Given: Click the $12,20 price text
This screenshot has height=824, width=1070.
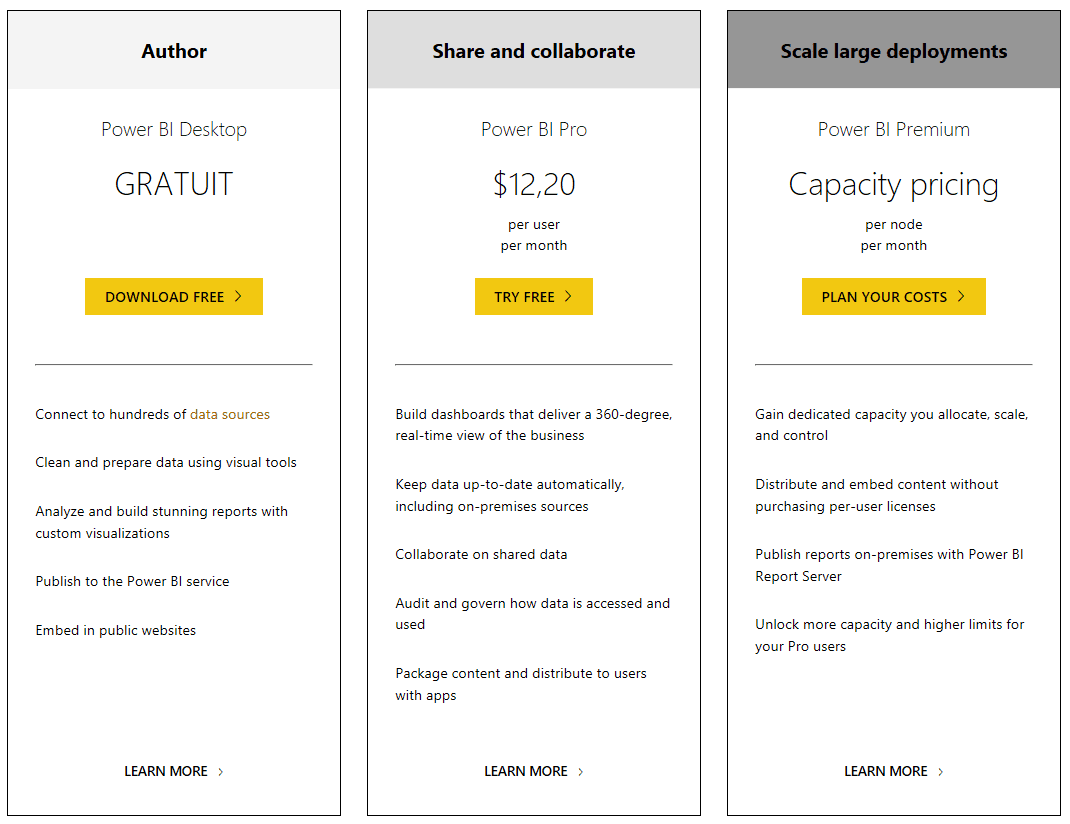Looking at the screenshot, I should tap(534, 184).
